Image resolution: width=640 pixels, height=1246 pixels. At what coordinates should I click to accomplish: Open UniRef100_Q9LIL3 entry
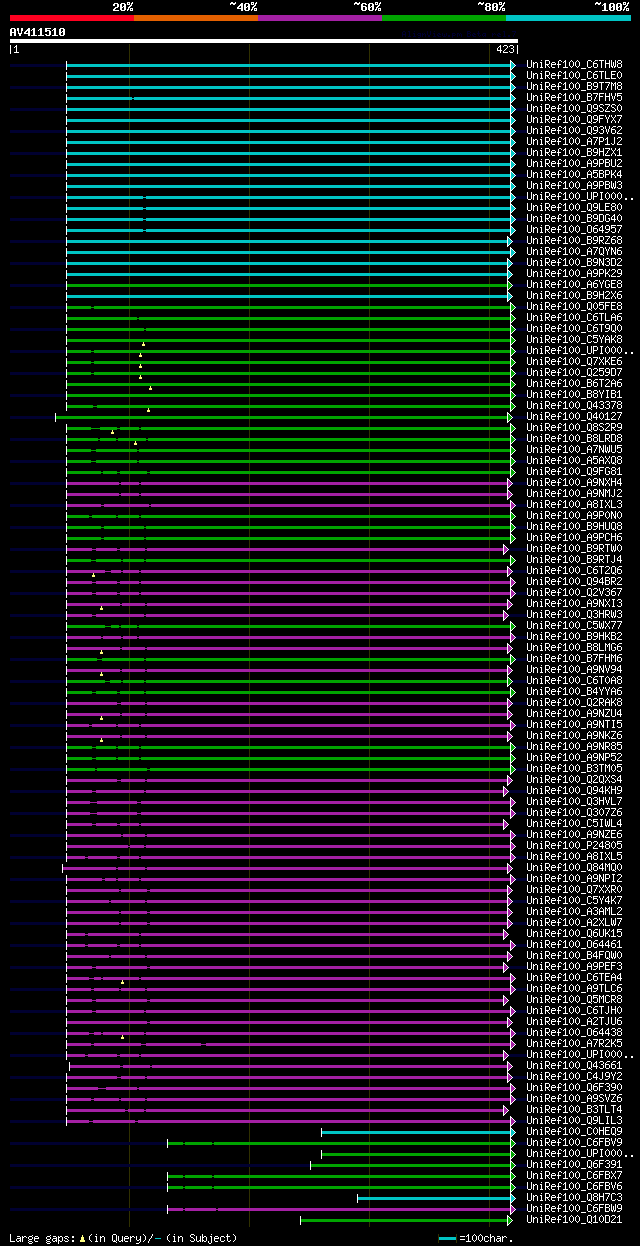574,1120
